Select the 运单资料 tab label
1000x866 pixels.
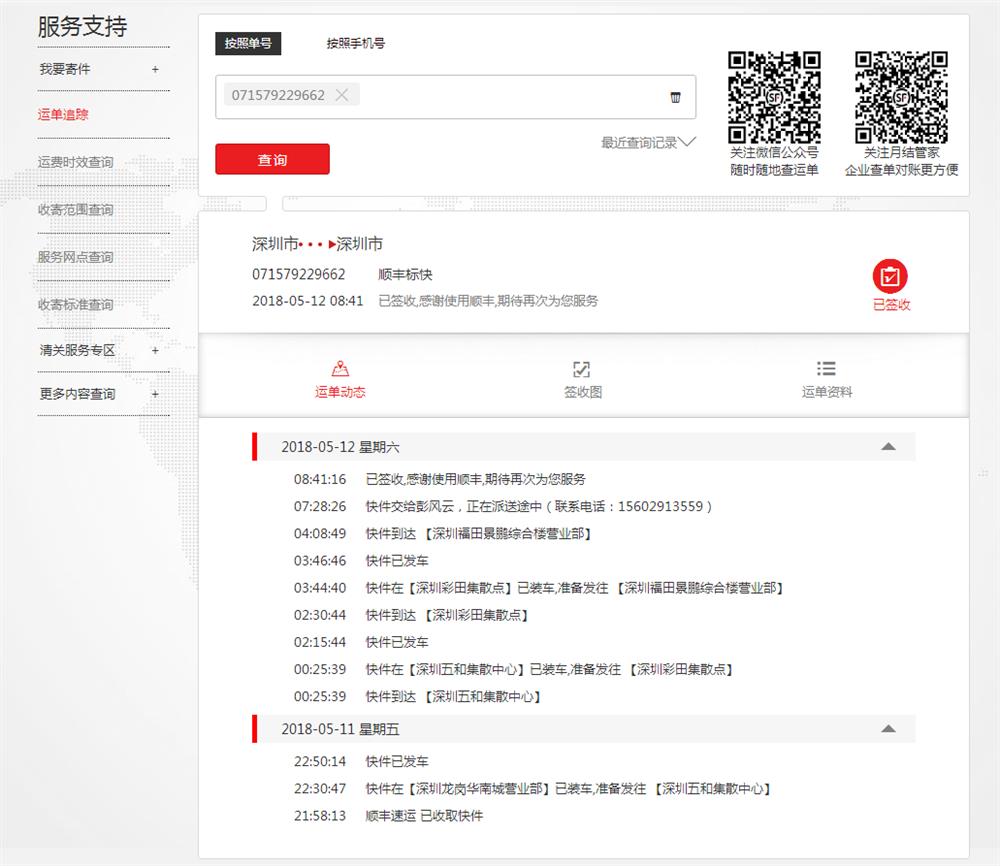point(827,392)
